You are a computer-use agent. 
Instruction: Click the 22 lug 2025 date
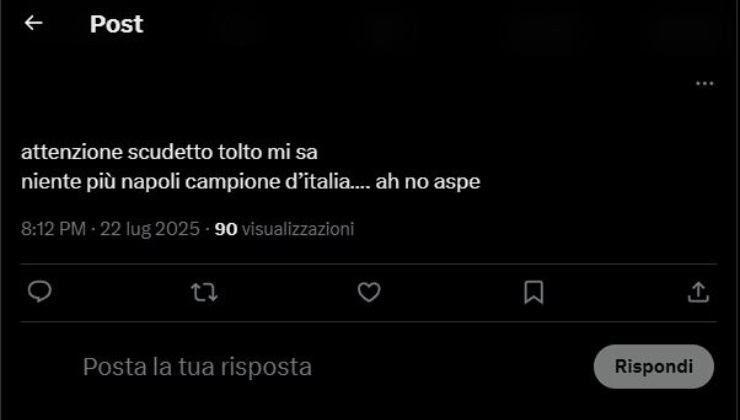tap(150, 229)
